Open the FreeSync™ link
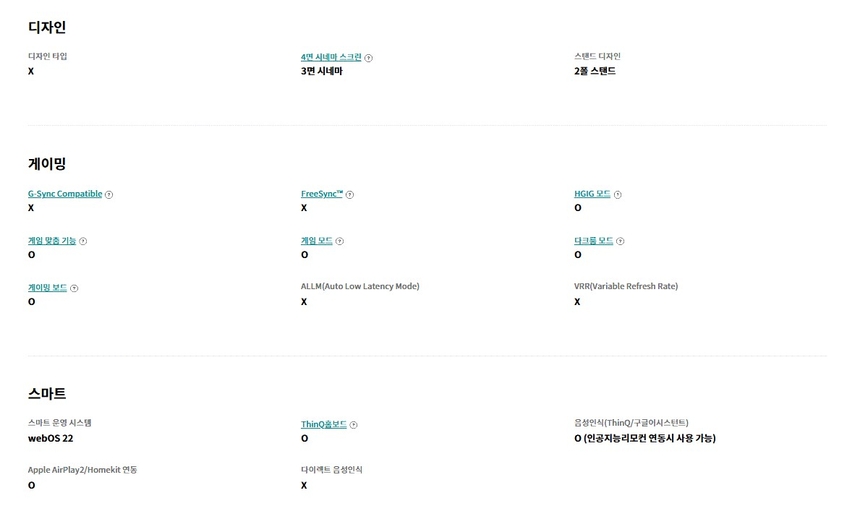860x506 pixels. click(x=322, y=194)
